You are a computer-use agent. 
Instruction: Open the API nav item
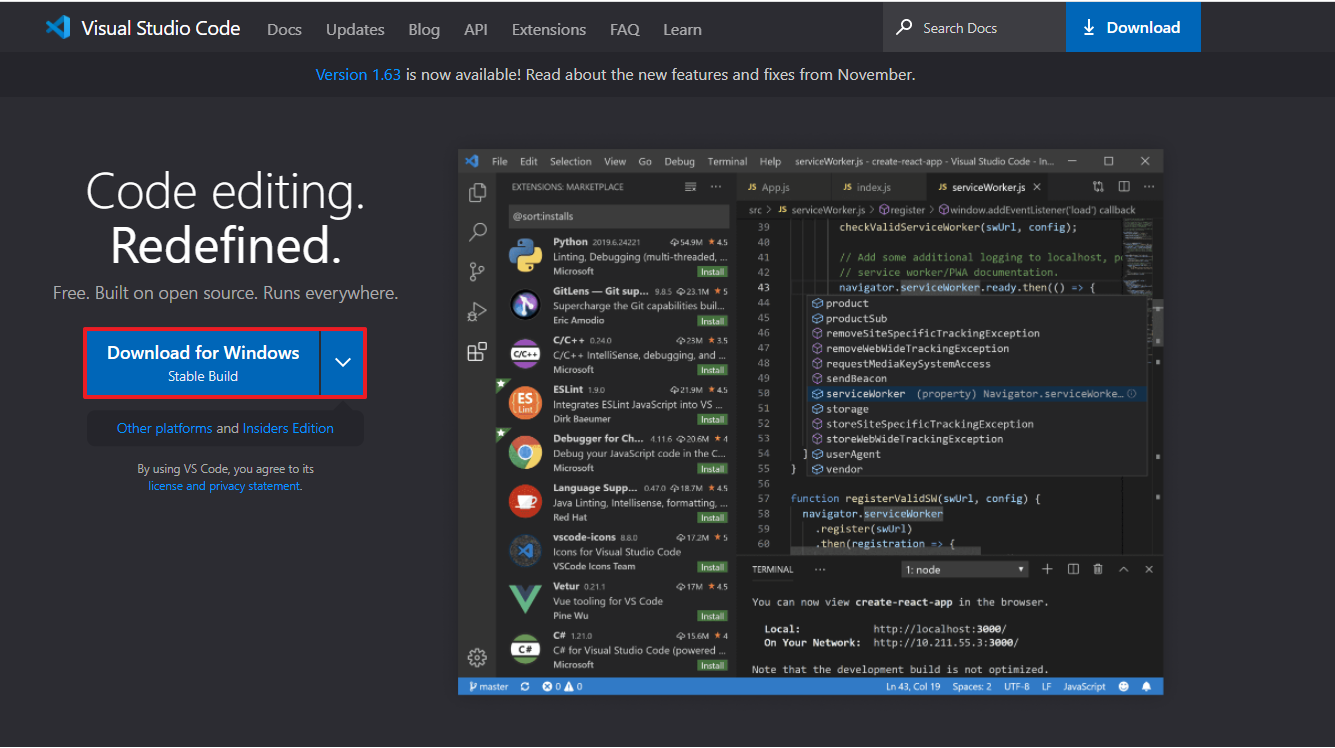tap(476, 29)
